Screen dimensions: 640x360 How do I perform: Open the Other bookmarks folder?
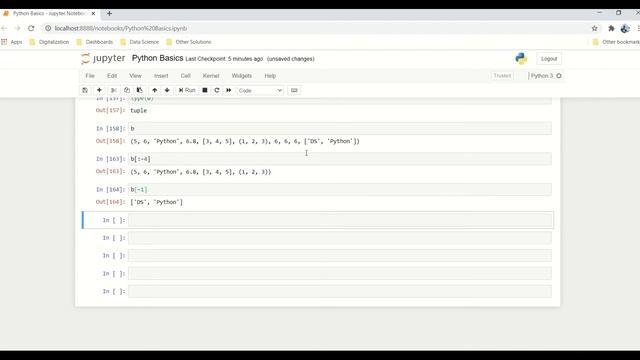[x=616, y=42]
